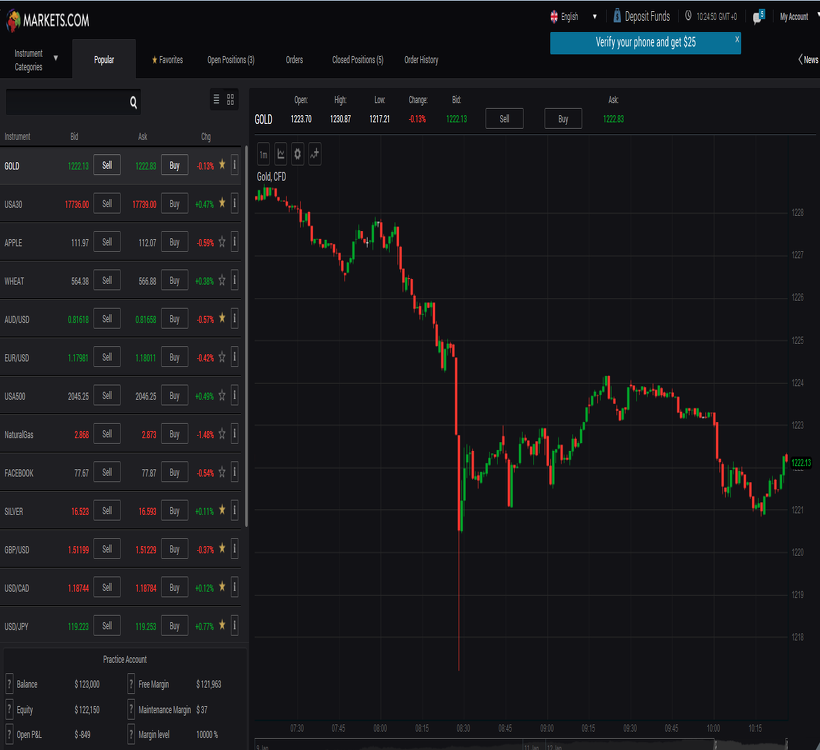Open info icon for APPLE row
The width and height of the screenshot is (820, 750).
235,242
